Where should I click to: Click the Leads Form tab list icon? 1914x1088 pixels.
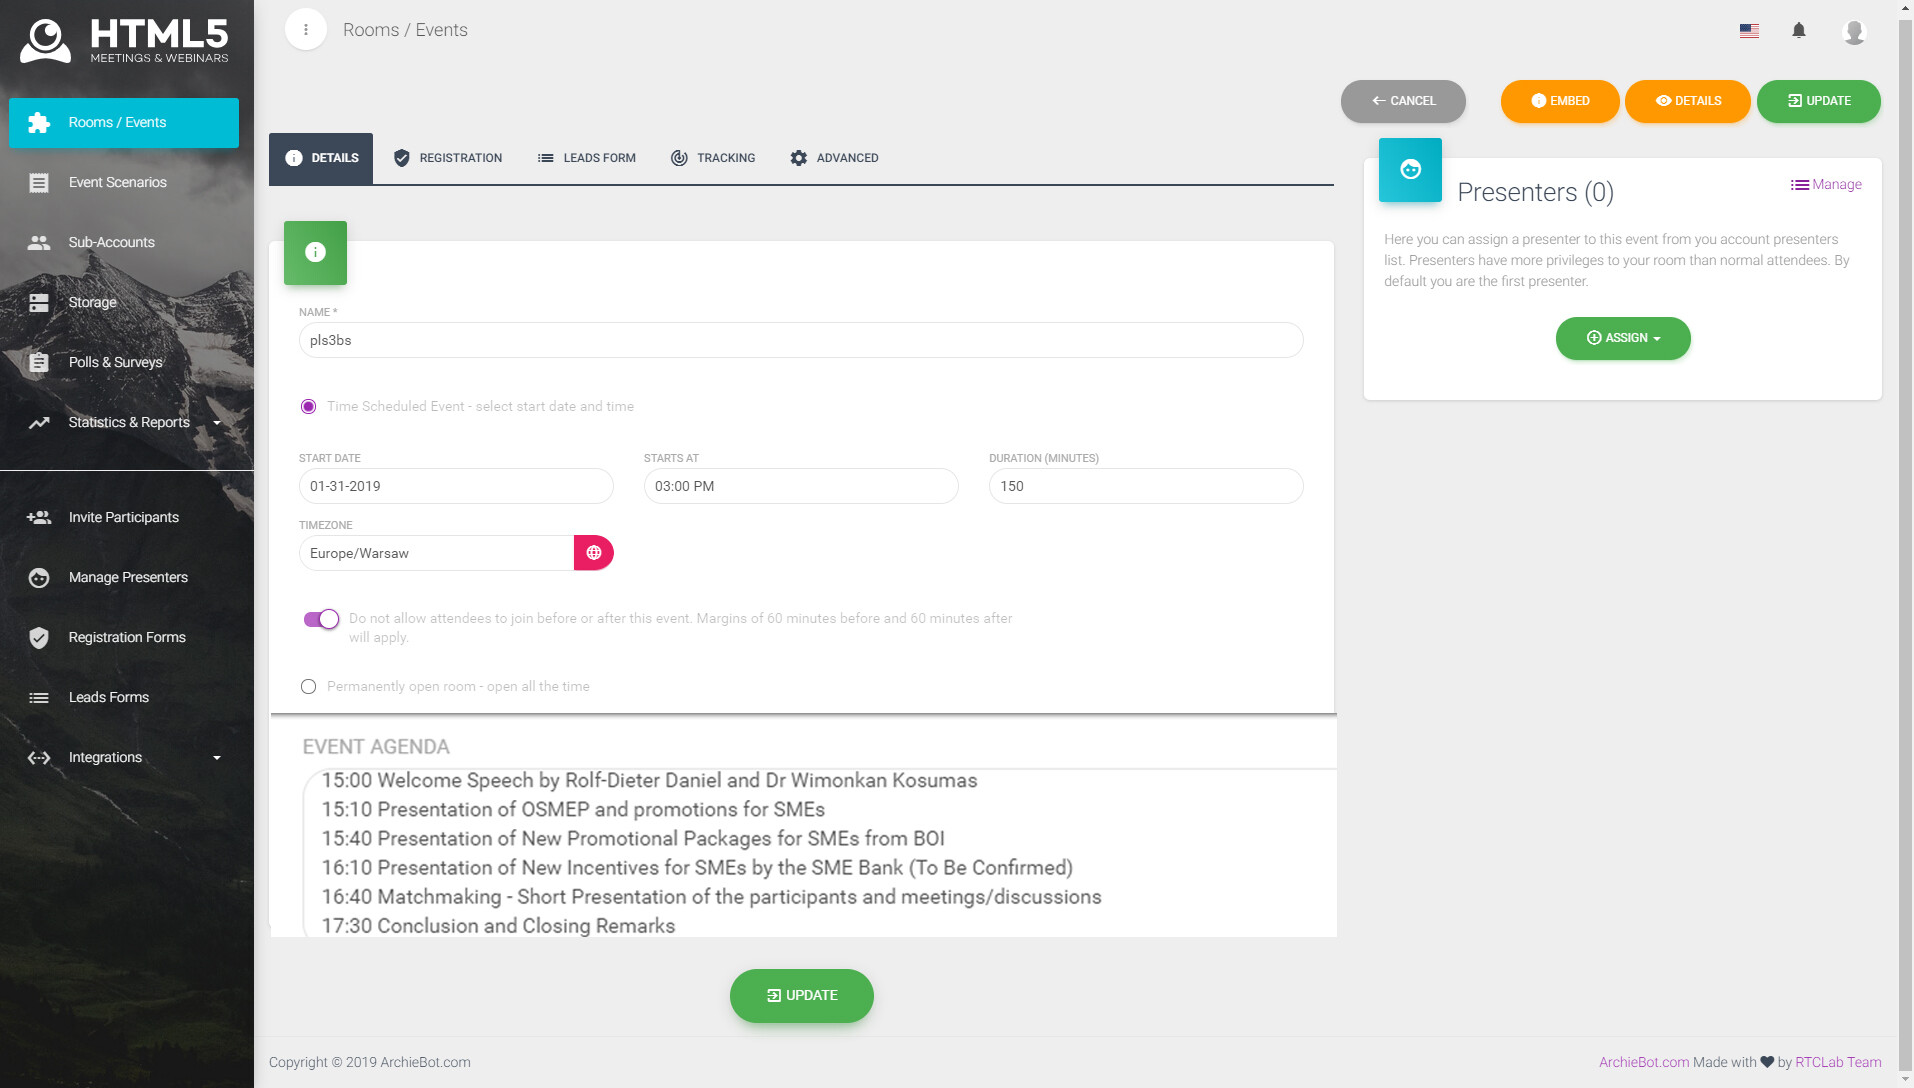pyautogui.click(x=546, y=158)
